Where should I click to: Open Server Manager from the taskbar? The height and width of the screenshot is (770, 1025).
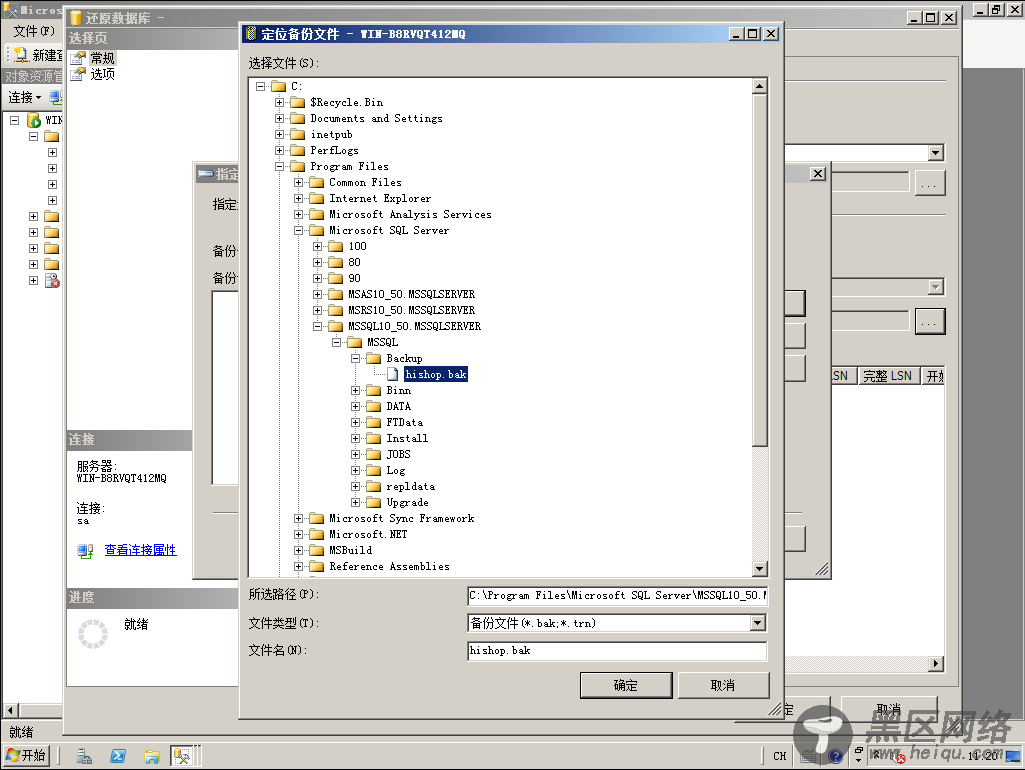click(x=84, y=756)
